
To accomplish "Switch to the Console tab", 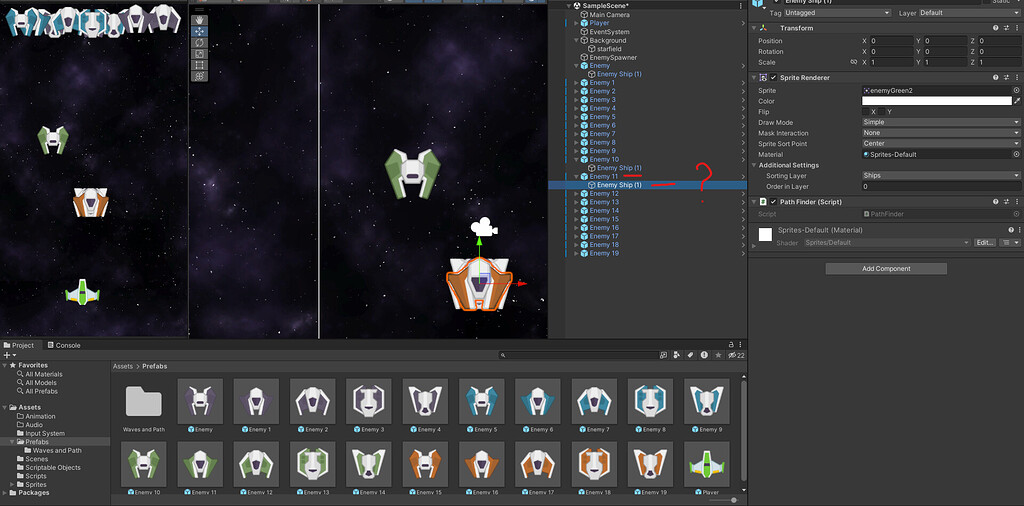I will point(64,345).
